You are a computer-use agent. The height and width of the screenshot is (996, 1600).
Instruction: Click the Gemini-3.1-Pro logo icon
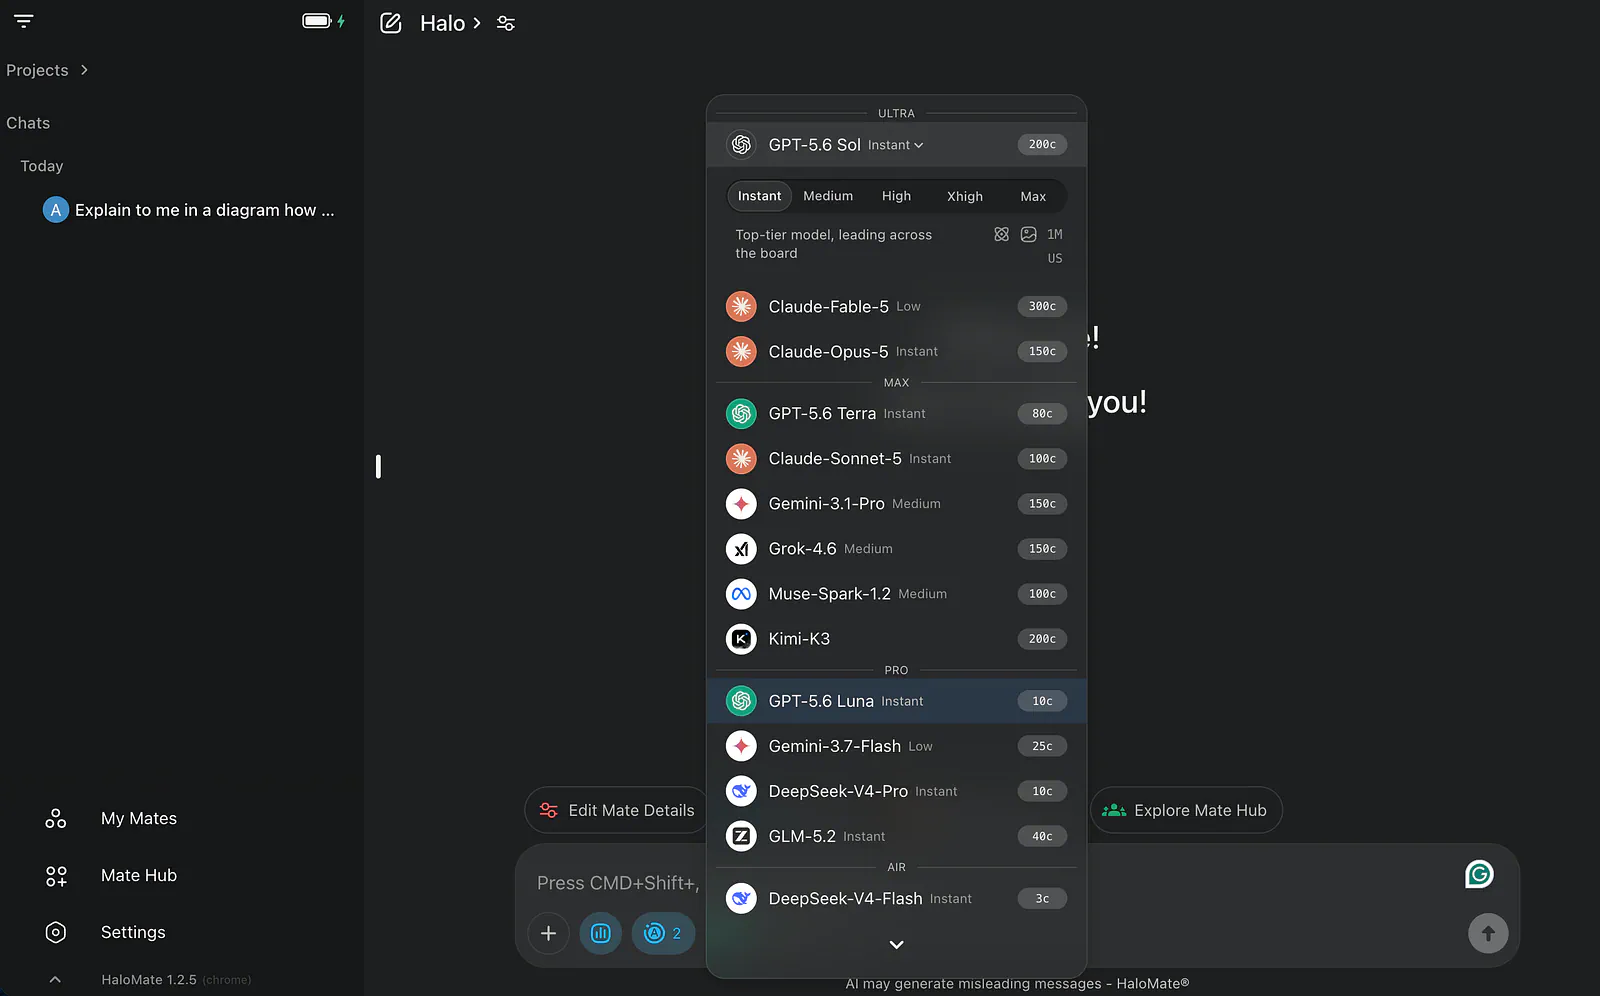(x=741, y=504)
